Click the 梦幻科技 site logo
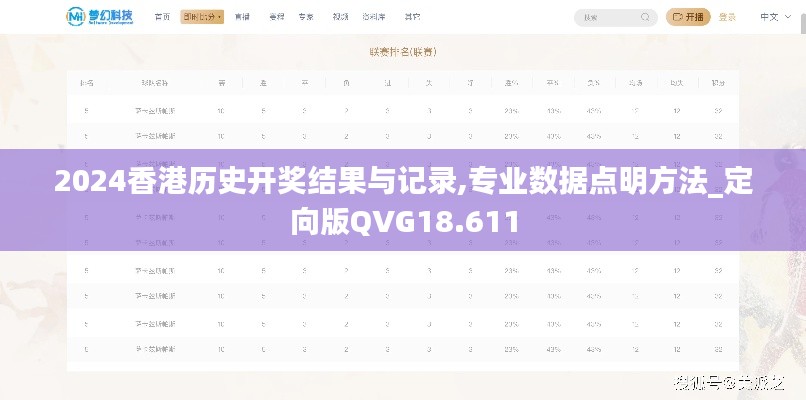This screenshot has height=400, width=806. click(100, 16)
